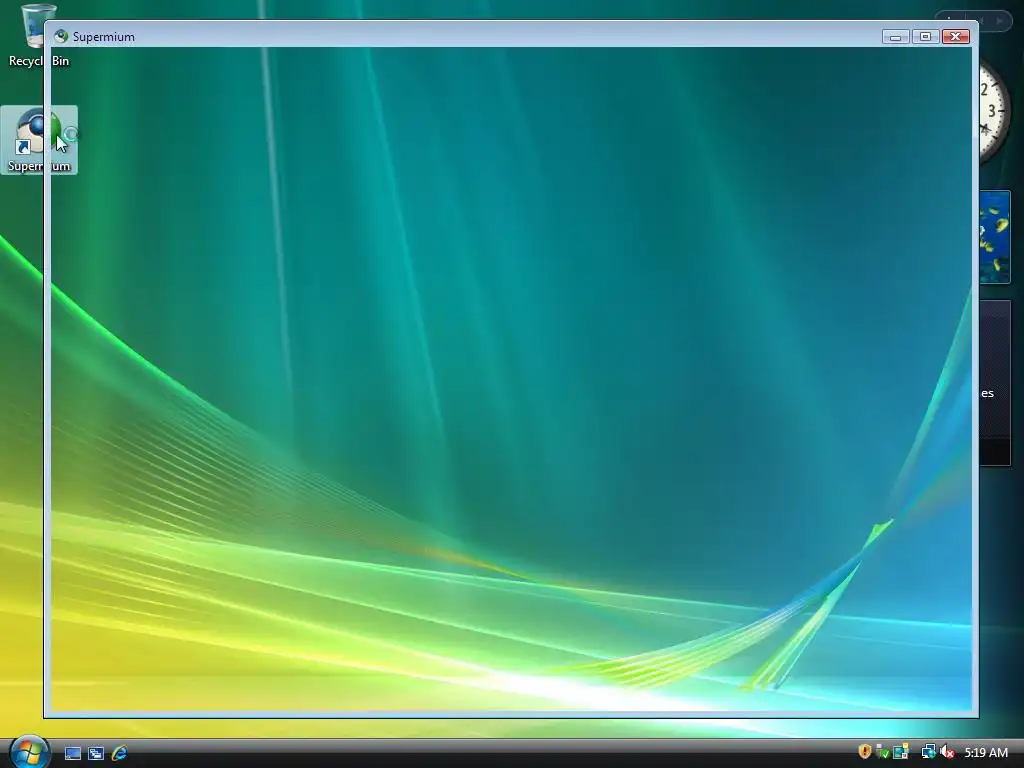Click the network connection tray icon
The height and width of the screenshot is (768, 1024).
click(928, 752)
